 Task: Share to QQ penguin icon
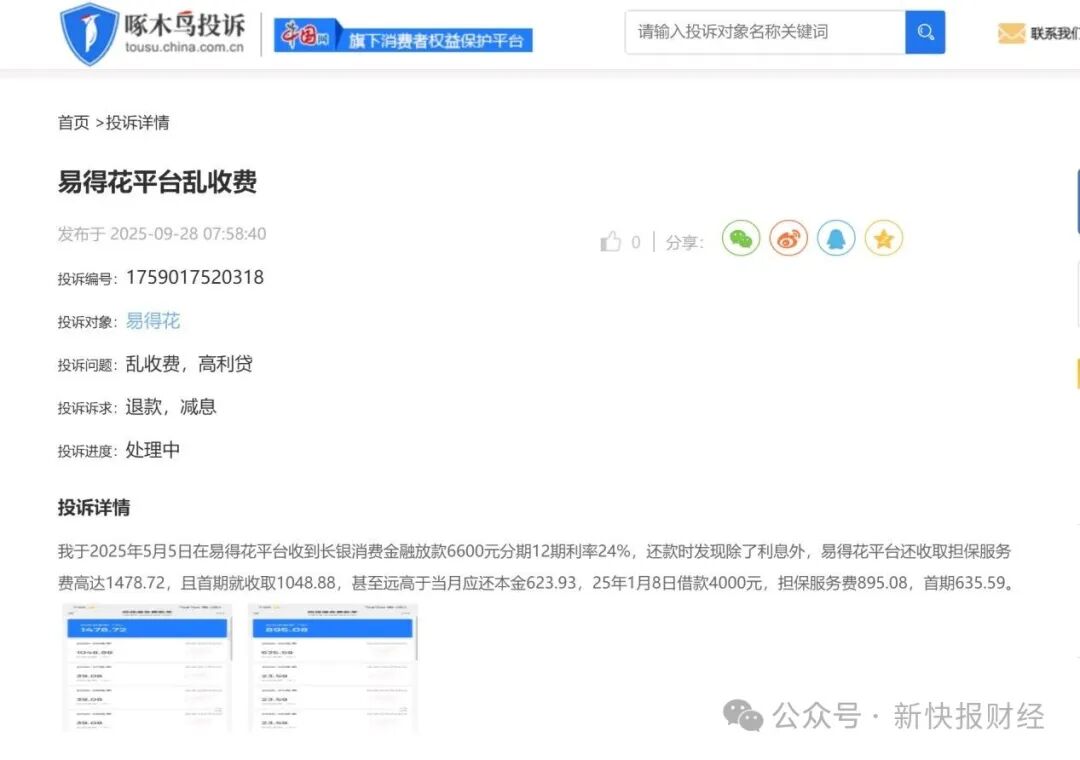[835, 238]
